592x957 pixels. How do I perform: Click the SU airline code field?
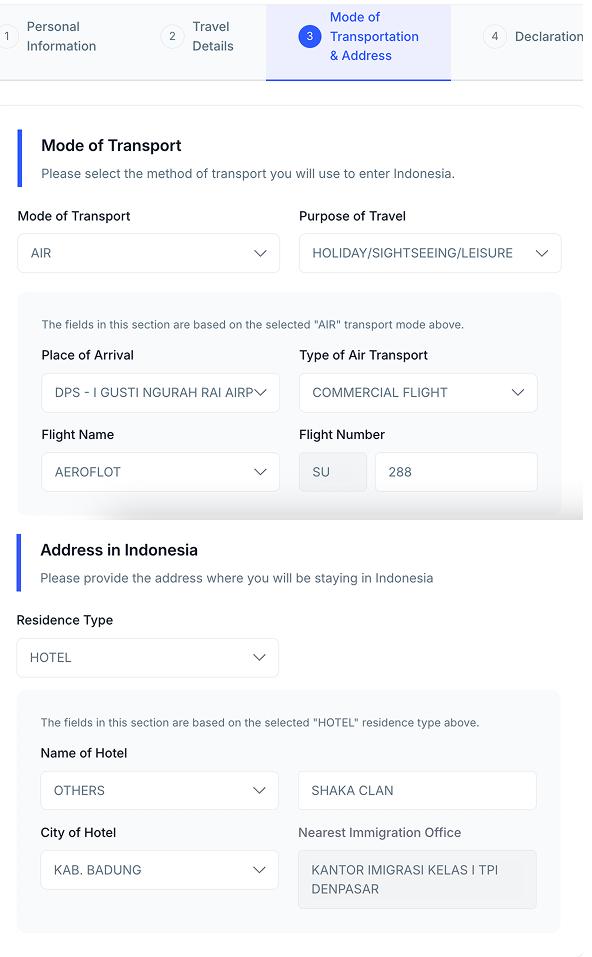click(x=333, y=472)
